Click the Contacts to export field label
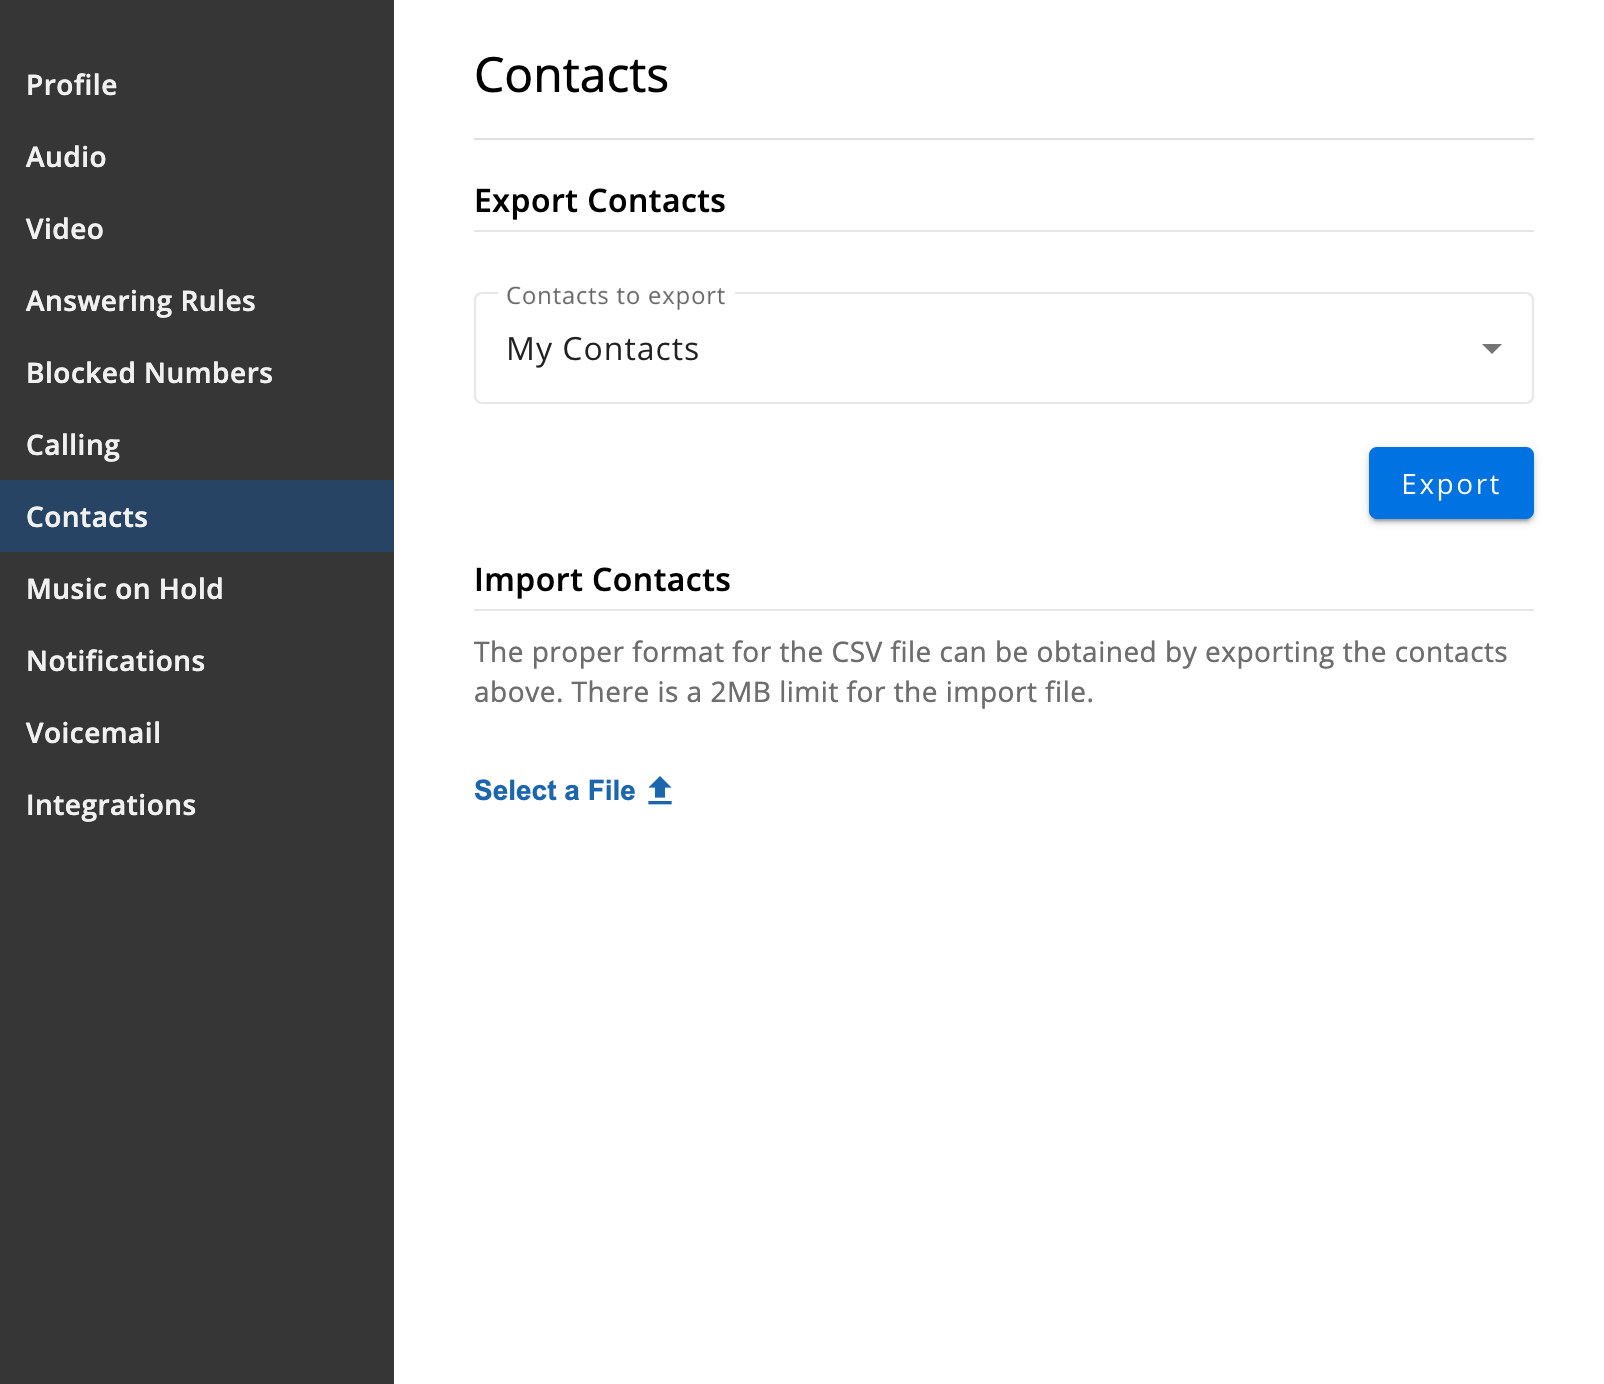This screenshot has height=1384, width=1604. pos(615,296)
